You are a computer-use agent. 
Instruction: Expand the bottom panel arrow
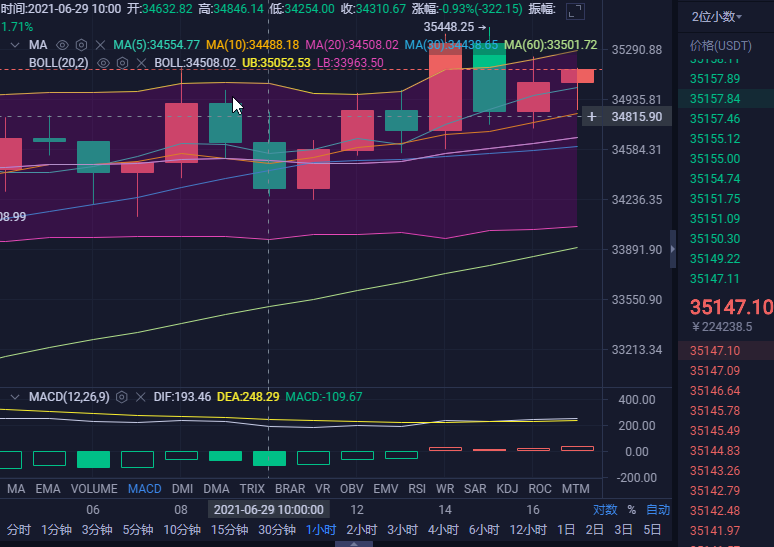(354, 544)
